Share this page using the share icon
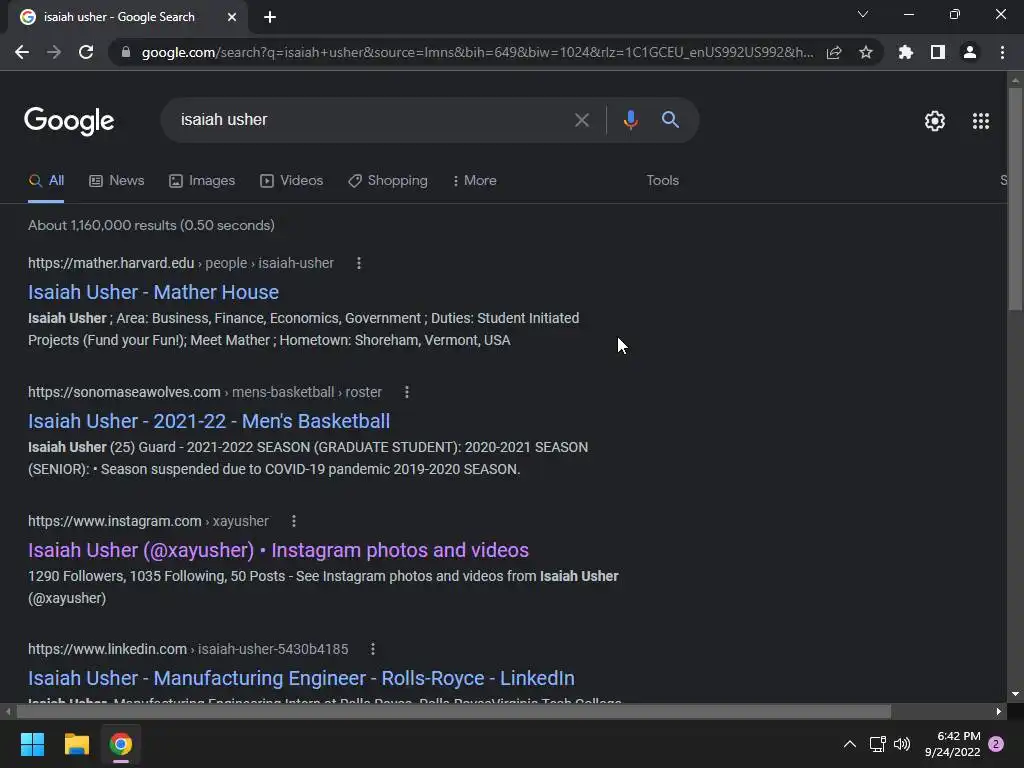The height and width of the screenshot is (768, 1024). [x=834, y=52]
